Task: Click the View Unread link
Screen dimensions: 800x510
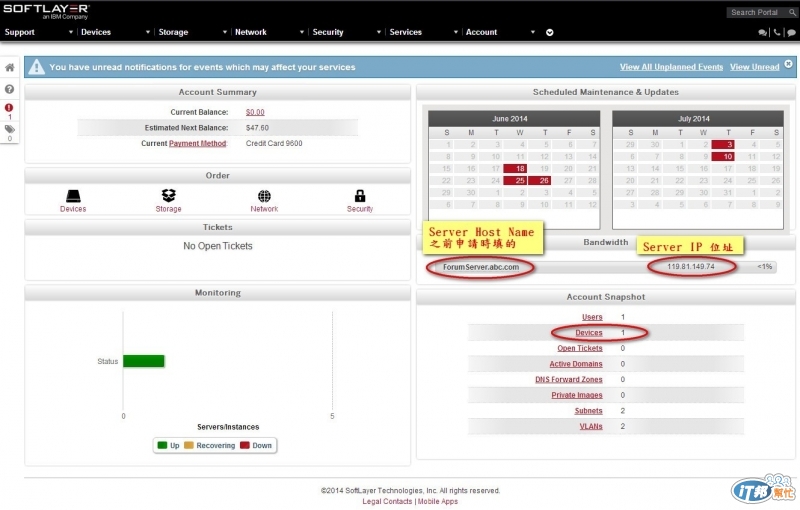Action: pyautogui.click(x=755, y=67)
